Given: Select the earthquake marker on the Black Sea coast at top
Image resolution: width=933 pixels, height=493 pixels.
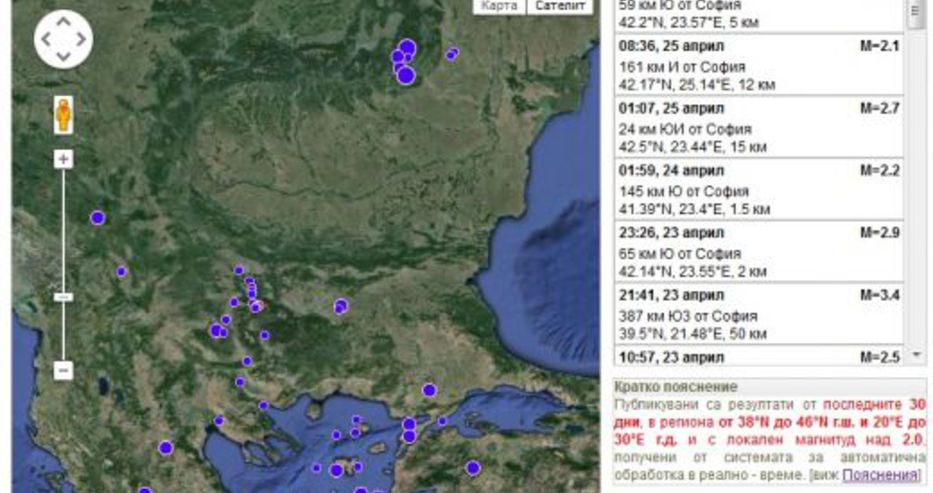Looking at the screenshot, I should pos(452,53).
